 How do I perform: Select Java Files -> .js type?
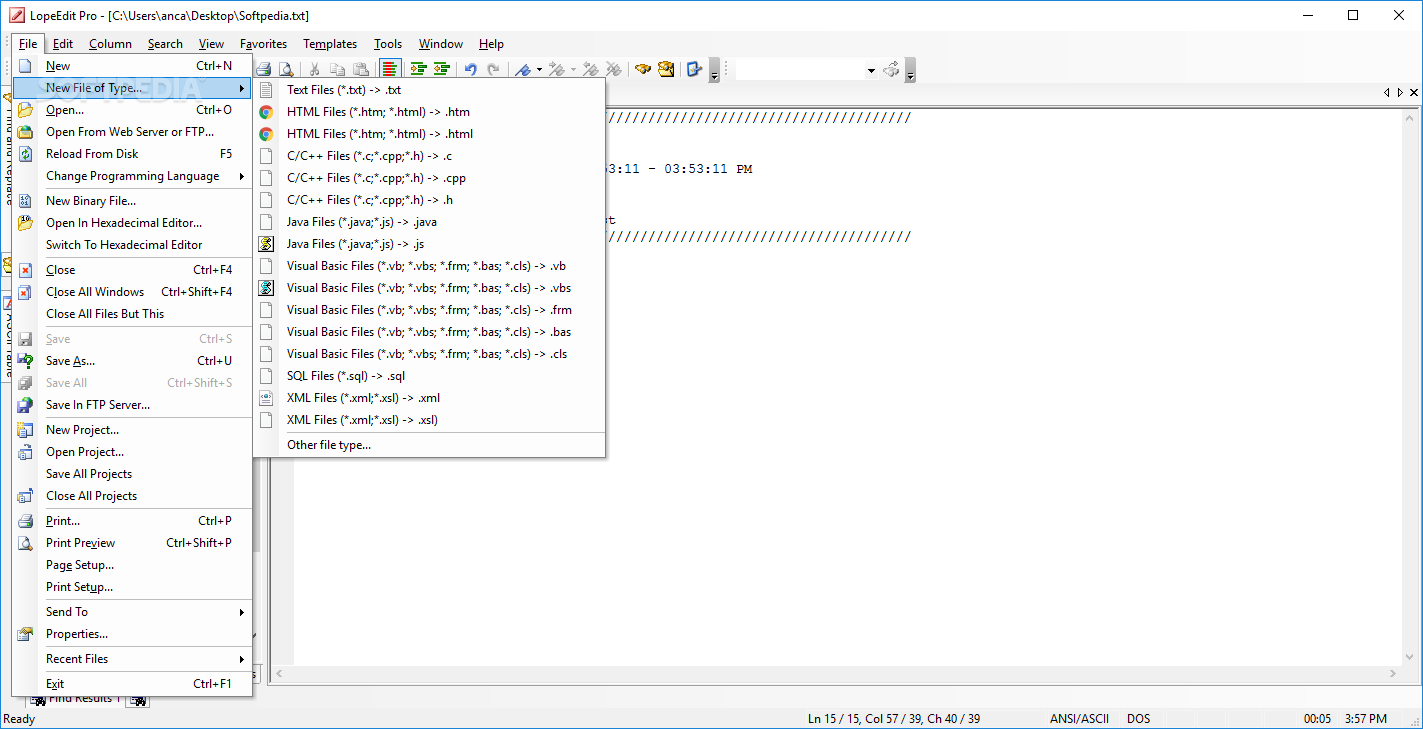(430, 244)
